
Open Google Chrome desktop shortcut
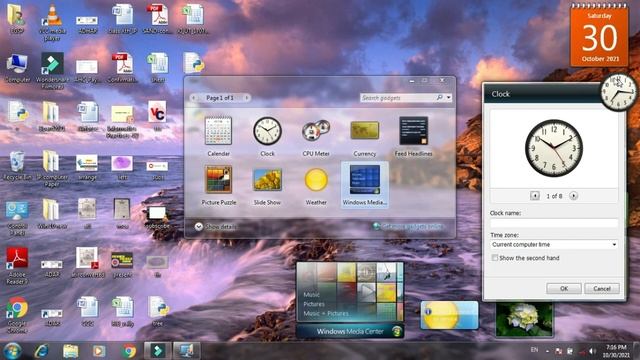click(x=17, y=314)
